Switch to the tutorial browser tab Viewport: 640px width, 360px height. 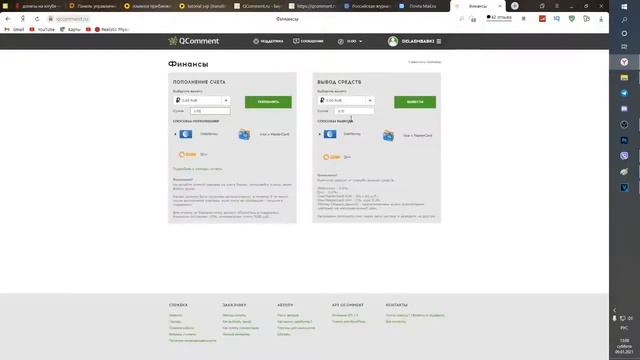202,6
